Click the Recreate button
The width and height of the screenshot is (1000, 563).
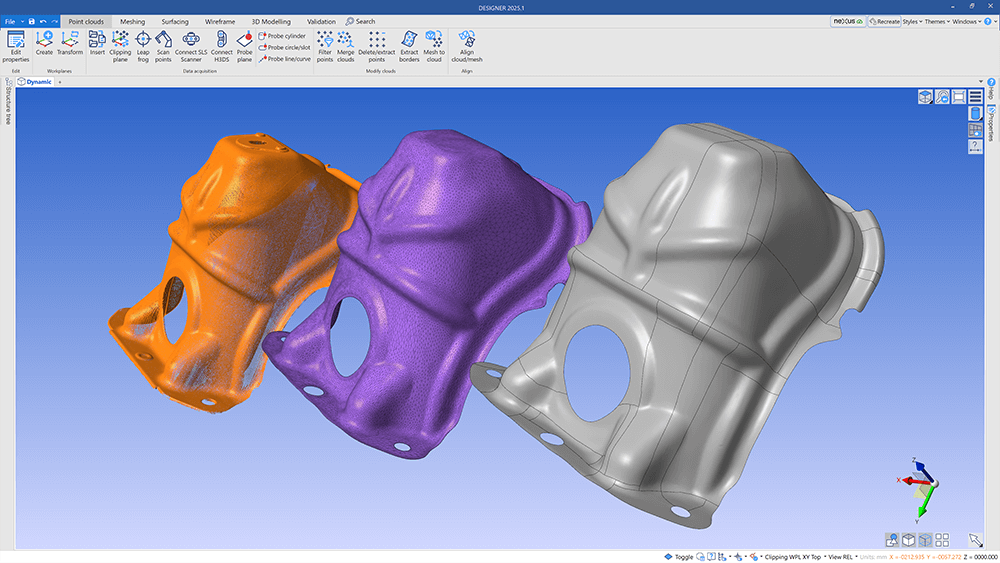885,22
